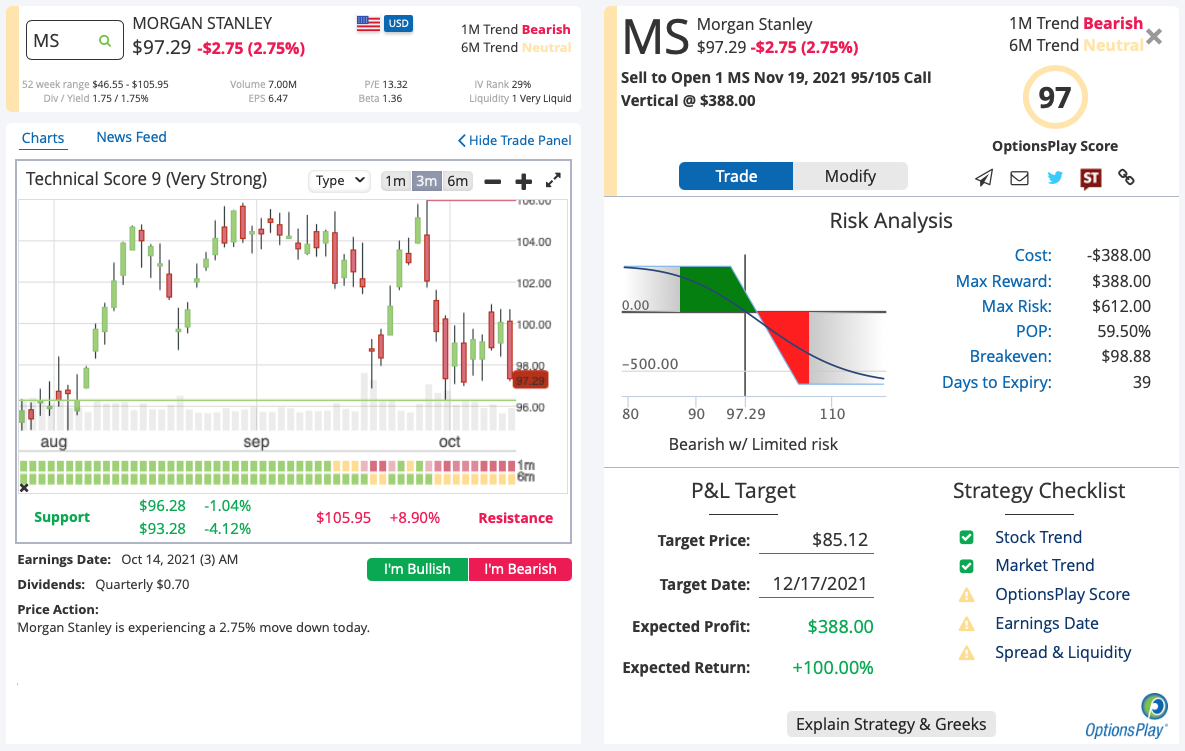Edit the Target Date field
The image size is (1185, 751).
pyautogui.click(x=816, y=583)
